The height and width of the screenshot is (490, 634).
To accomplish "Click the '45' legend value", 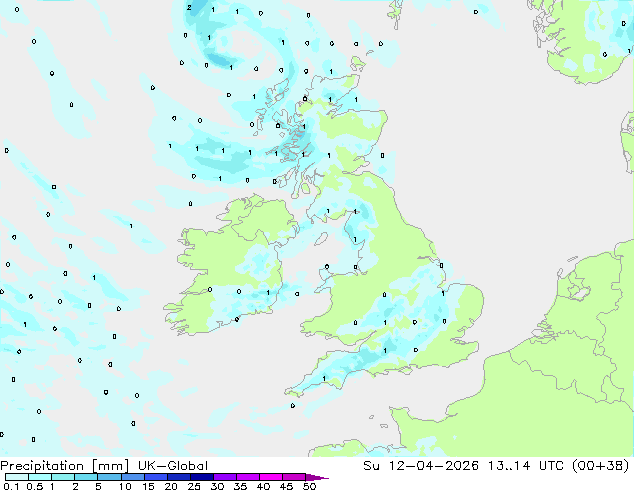I will point(286,486).
